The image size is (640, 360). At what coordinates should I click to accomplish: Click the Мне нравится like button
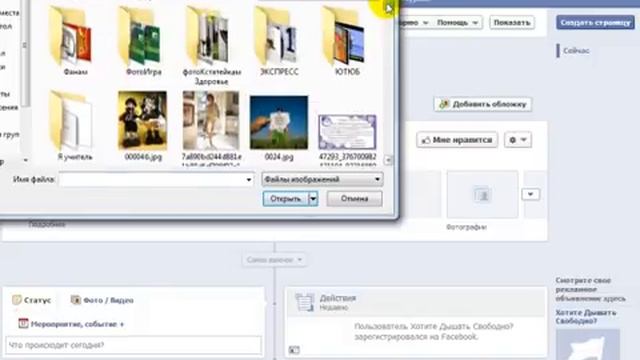pos(457,140)
